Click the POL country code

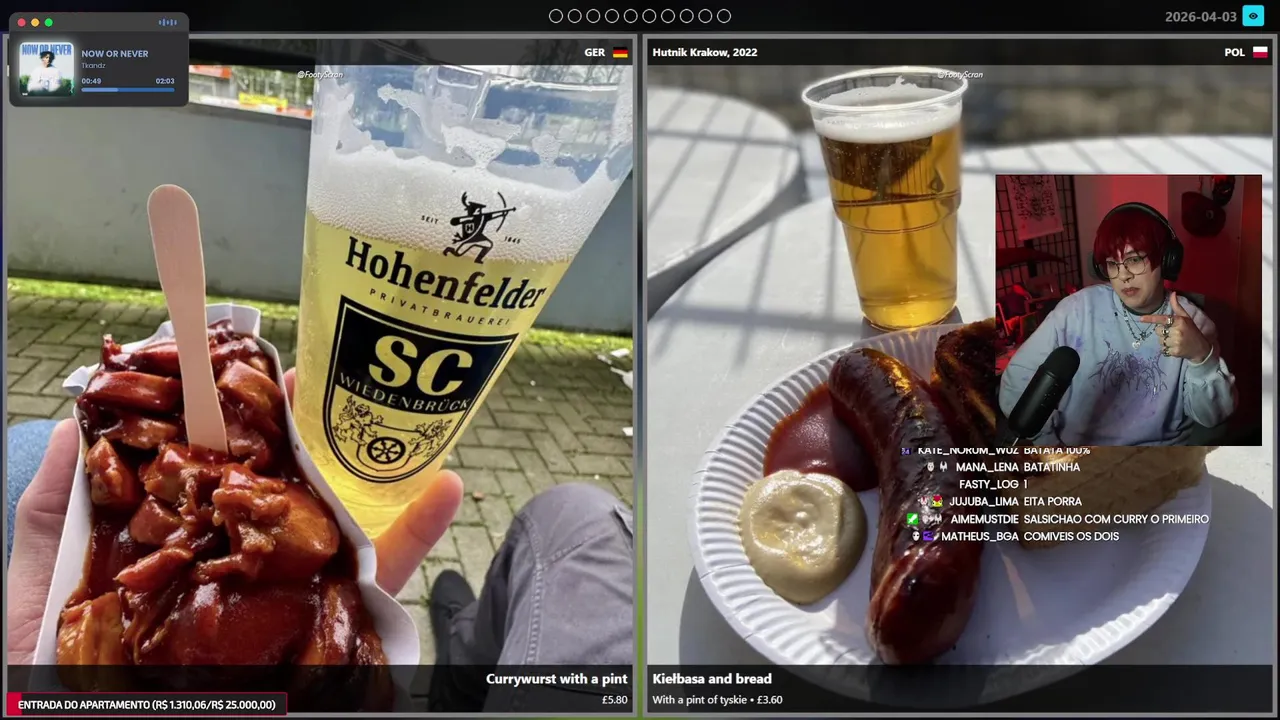[x=1235, y=53]
